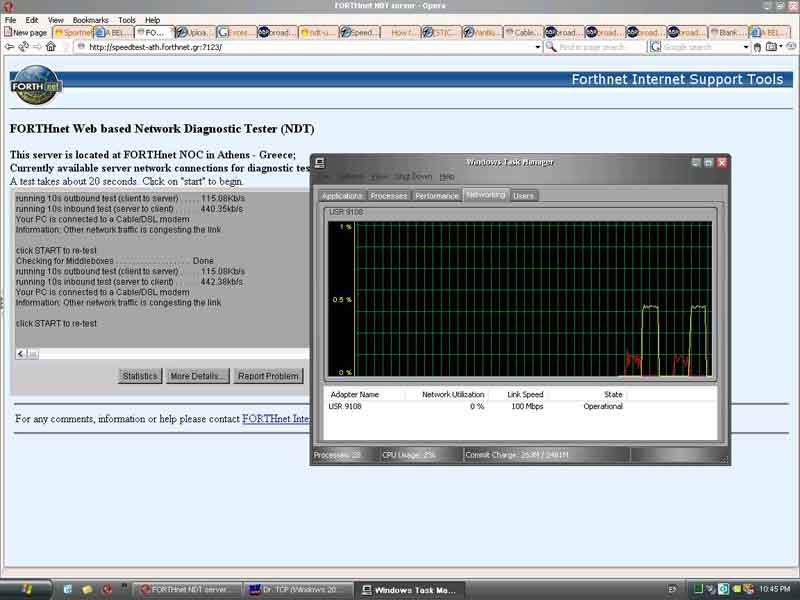The width and height of the screenshot is (800, 600).
Task: Open Opera Edit menu
Action: pos(32,20)
